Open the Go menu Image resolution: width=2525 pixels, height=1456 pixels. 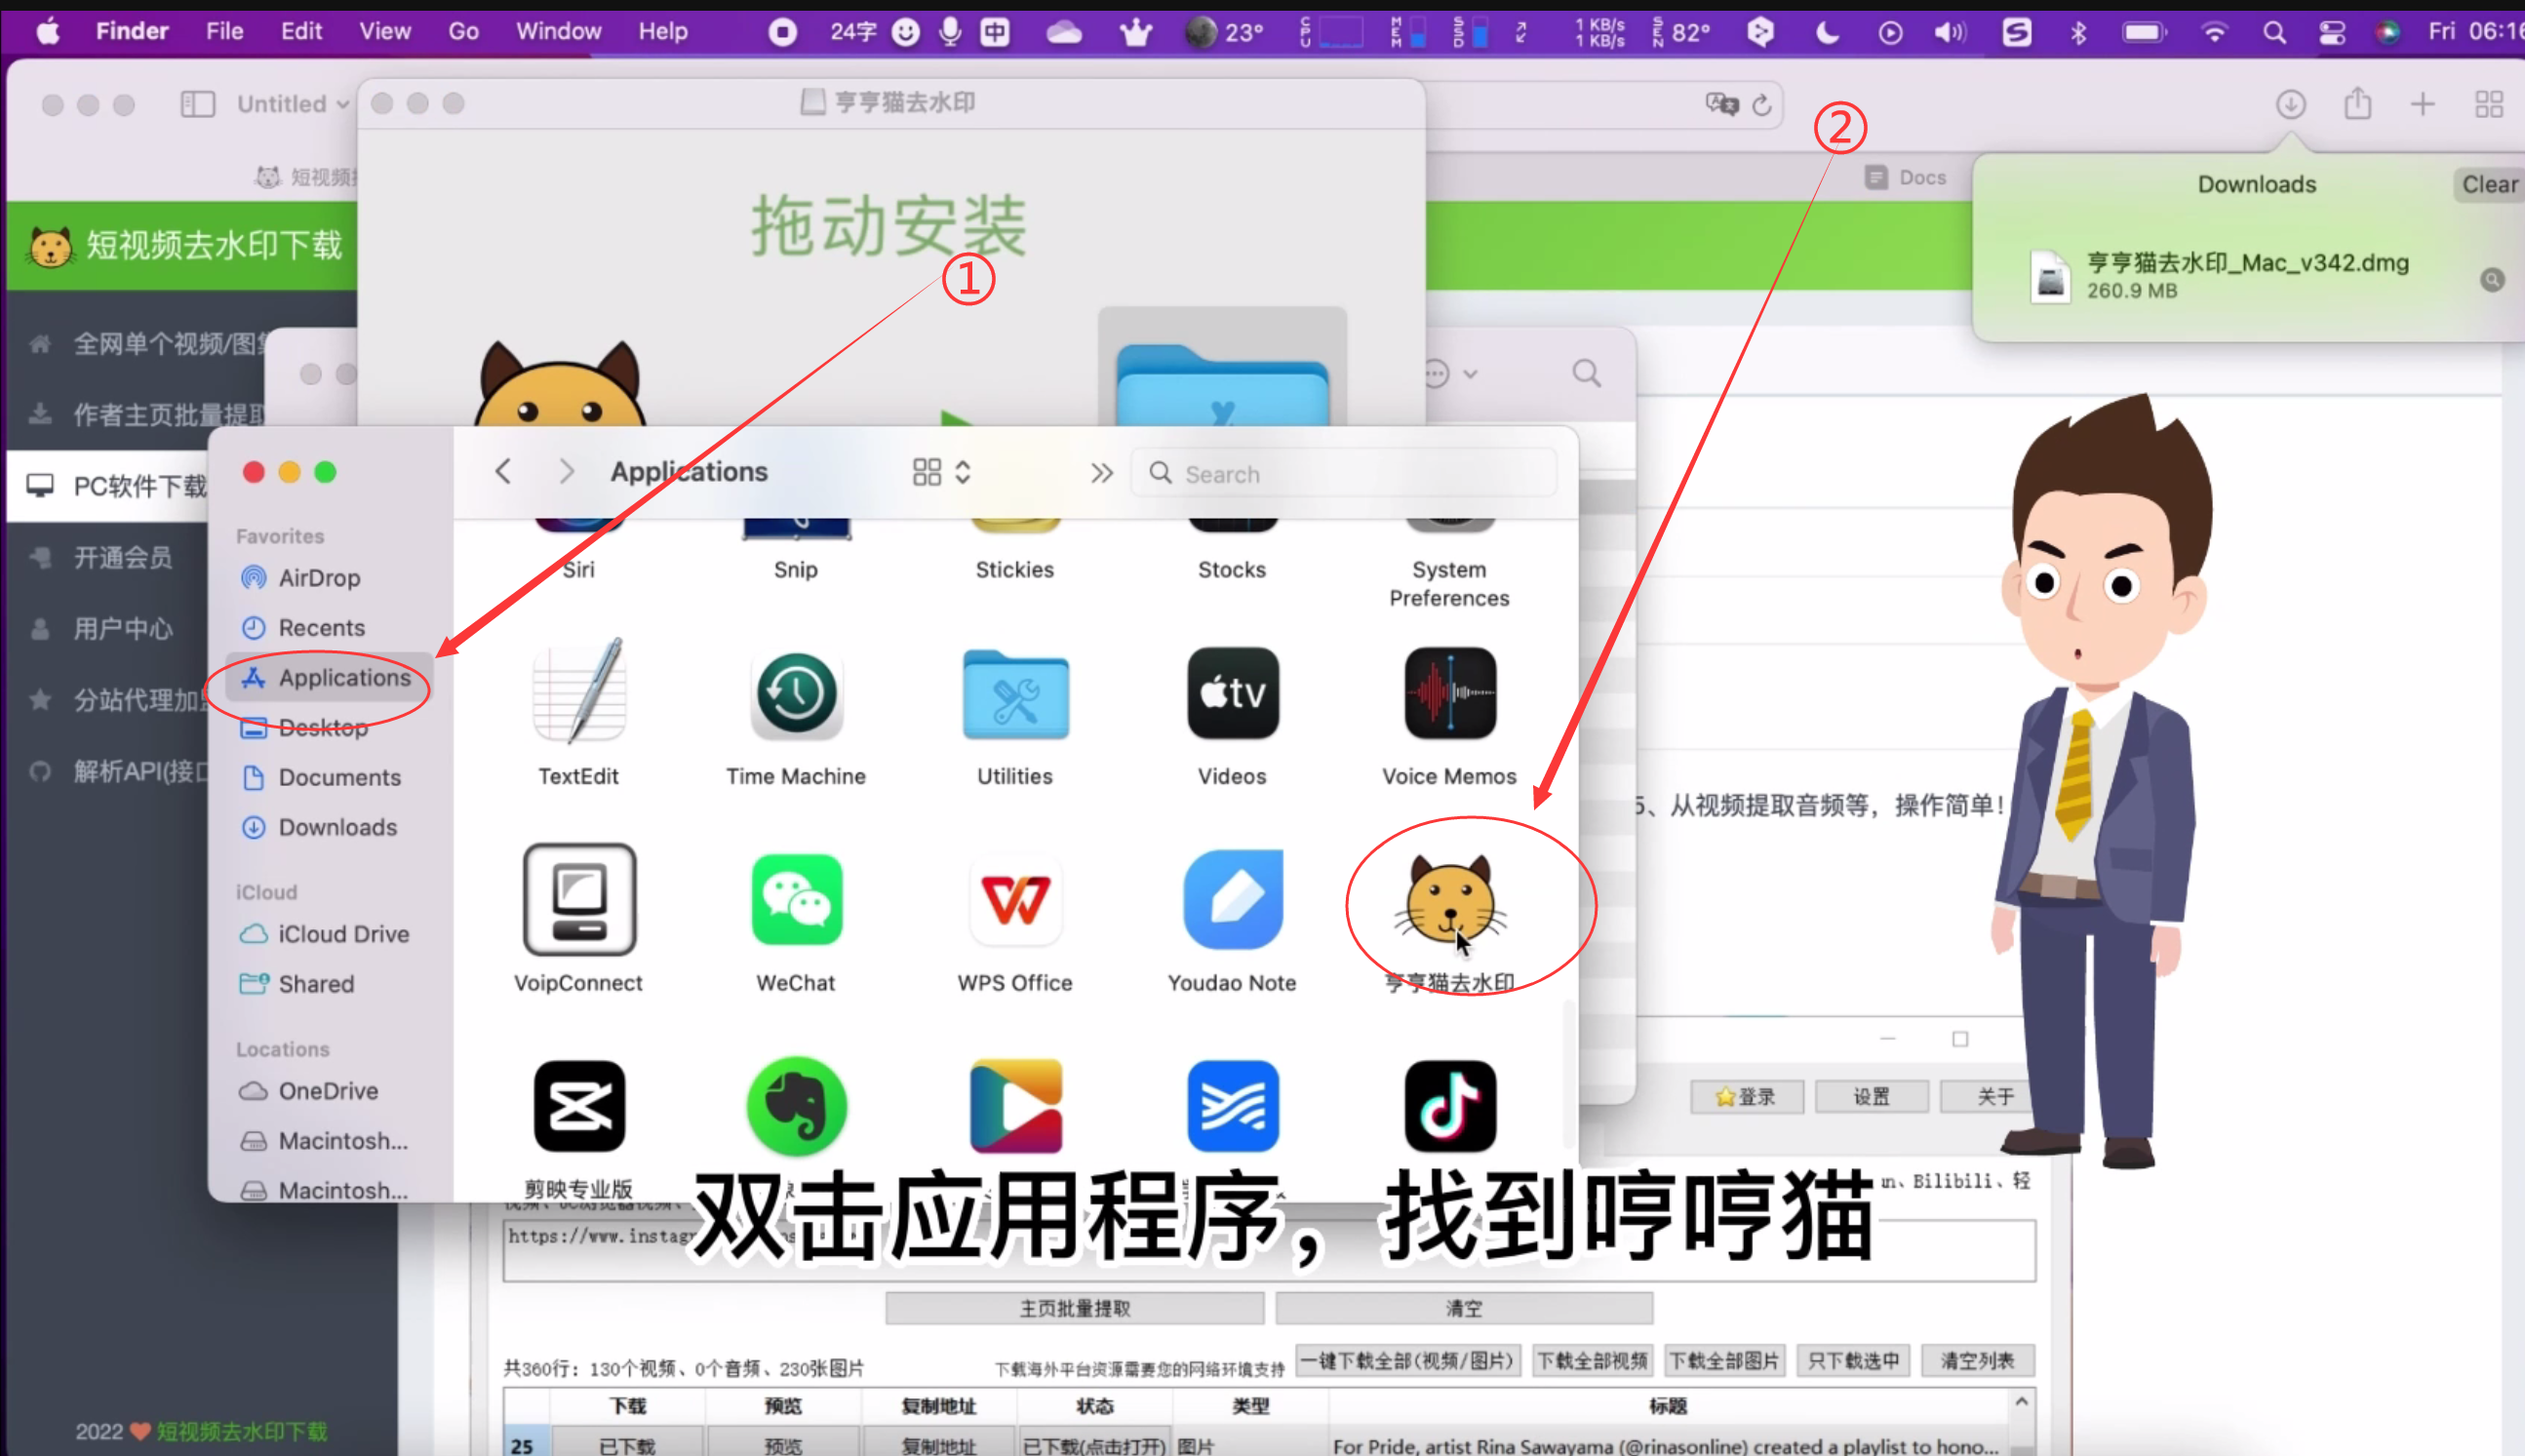coord(463,31)
